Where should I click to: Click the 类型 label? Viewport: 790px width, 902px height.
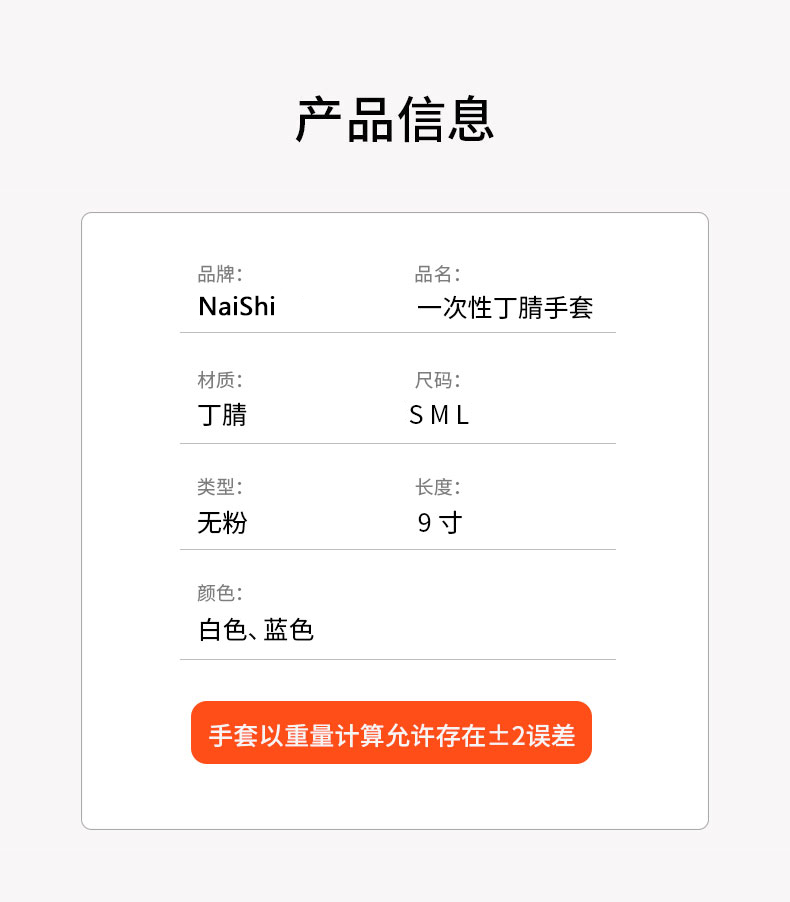point(220,487)
